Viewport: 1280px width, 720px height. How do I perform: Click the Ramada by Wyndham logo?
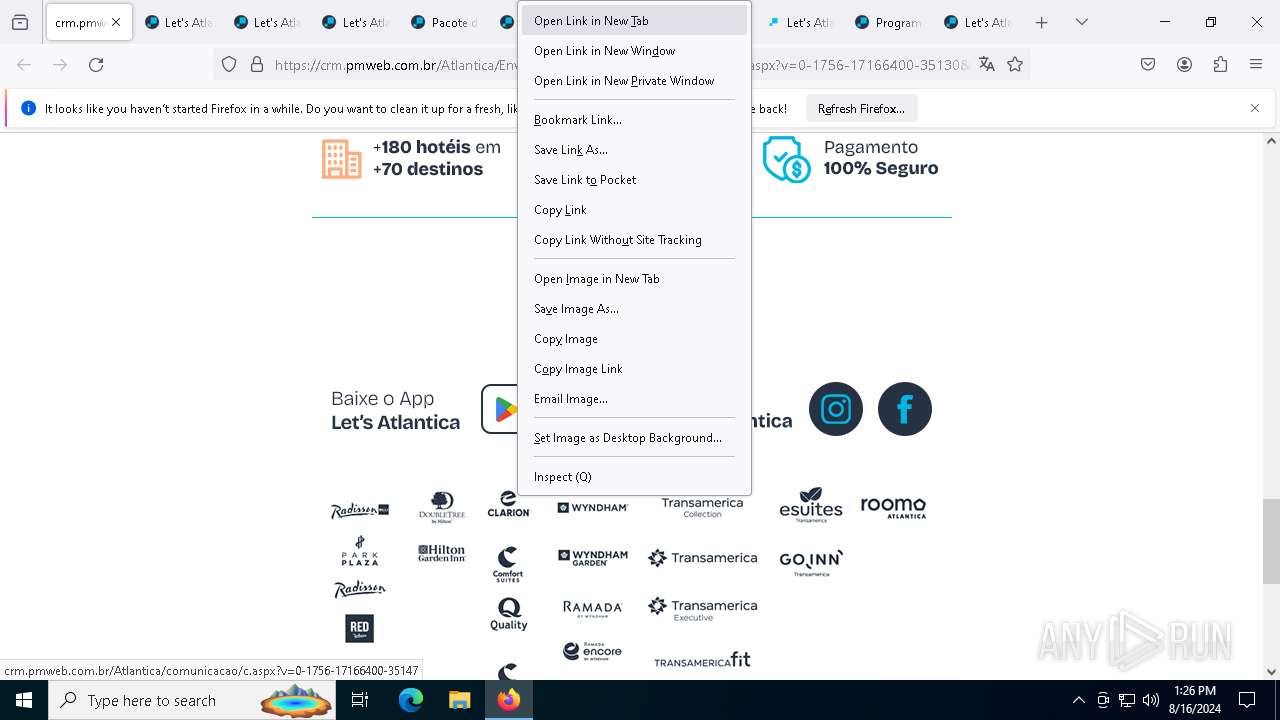pyautogui.click(x=593, y=608)
